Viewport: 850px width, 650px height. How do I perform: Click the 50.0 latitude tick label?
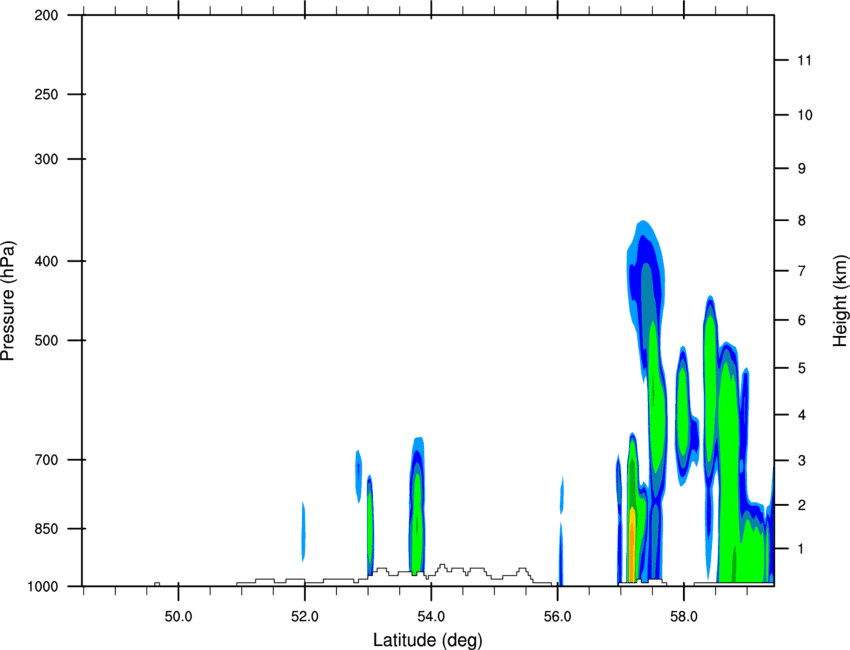178,617
